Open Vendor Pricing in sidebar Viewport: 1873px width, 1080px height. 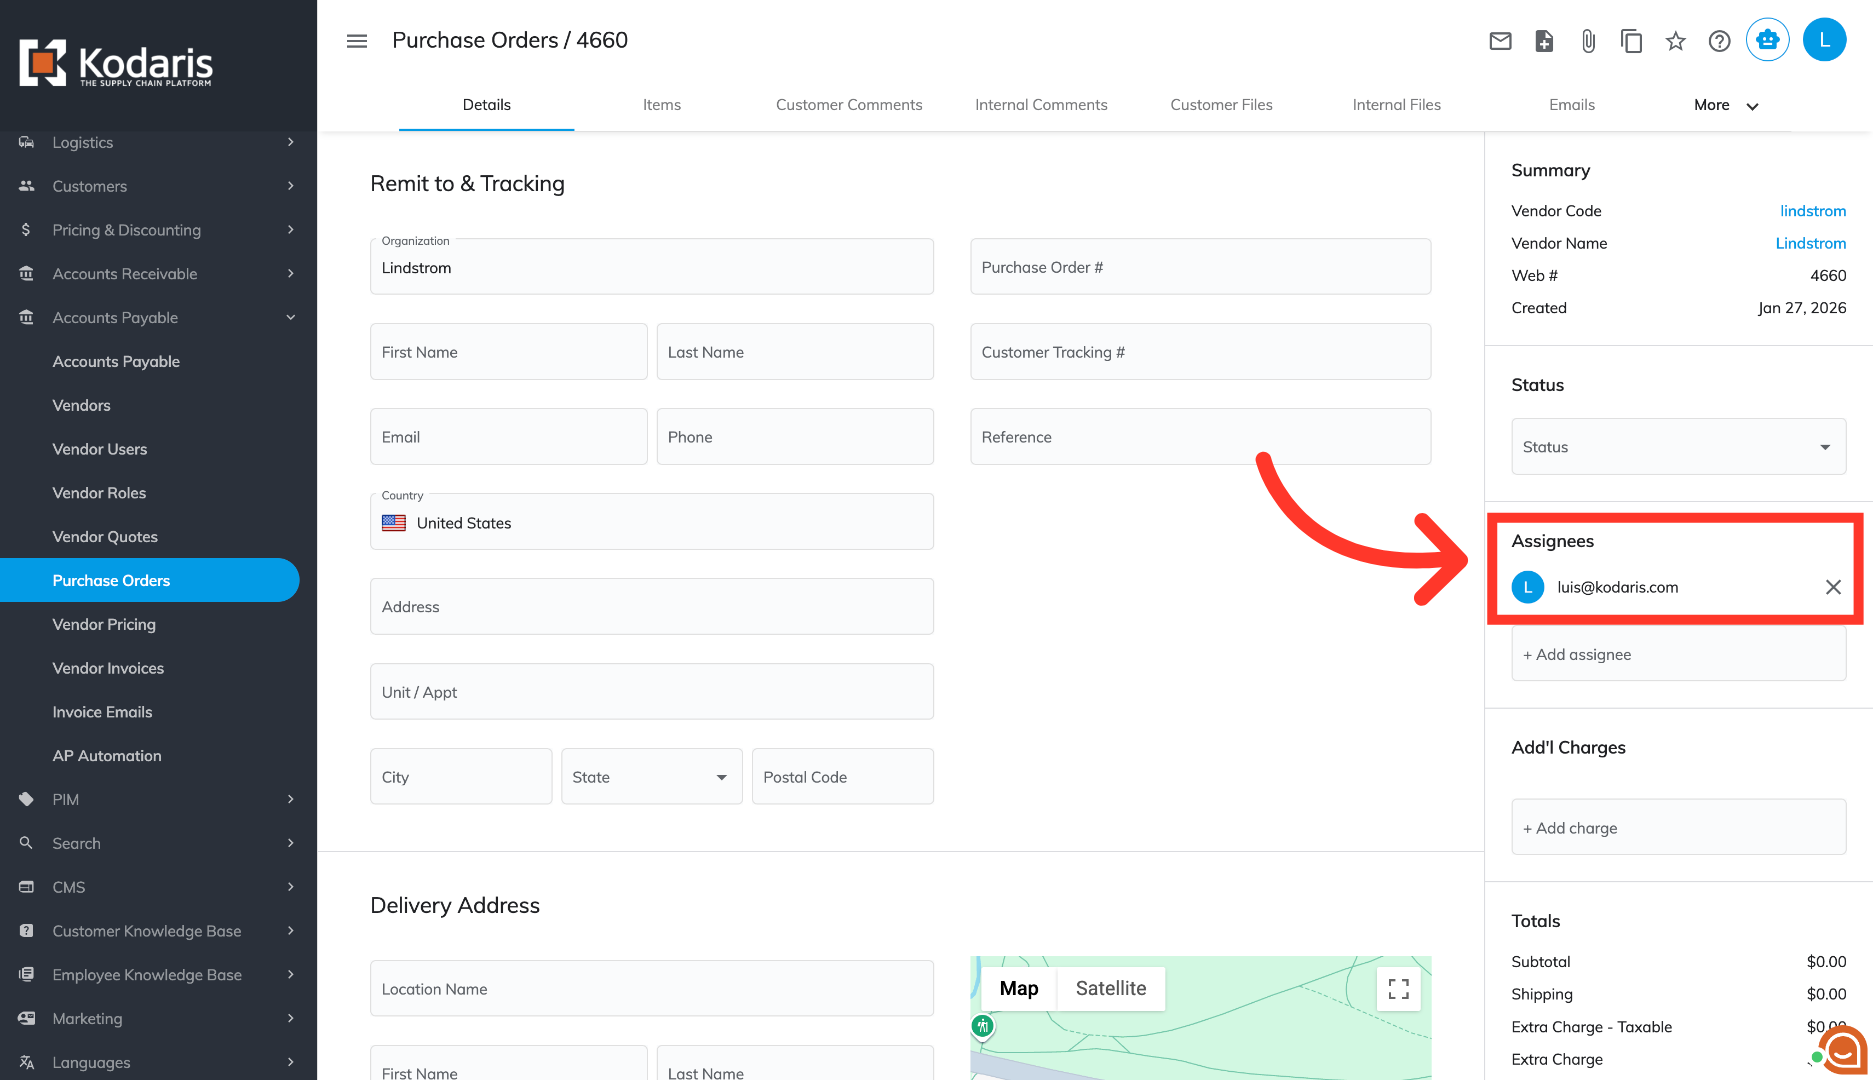104,624
